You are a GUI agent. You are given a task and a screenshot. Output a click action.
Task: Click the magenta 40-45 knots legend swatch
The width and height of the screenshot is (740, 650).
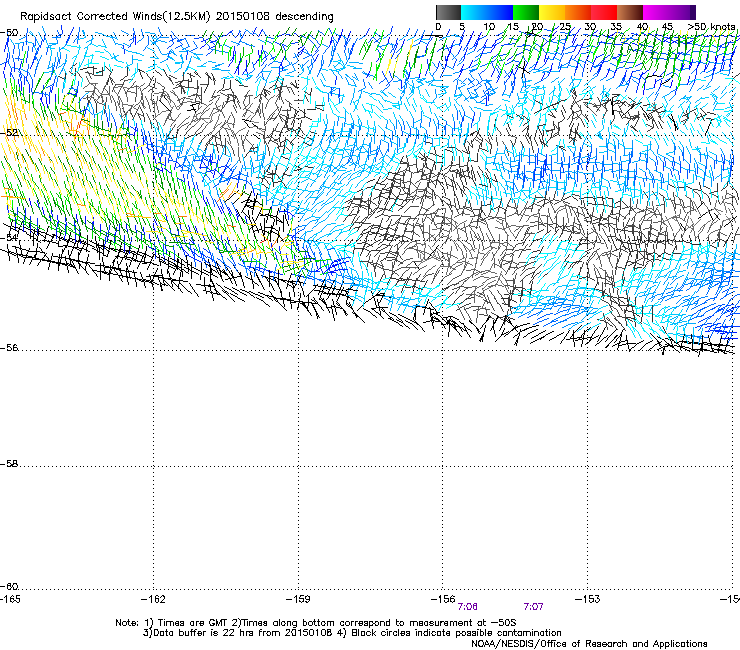656,12
